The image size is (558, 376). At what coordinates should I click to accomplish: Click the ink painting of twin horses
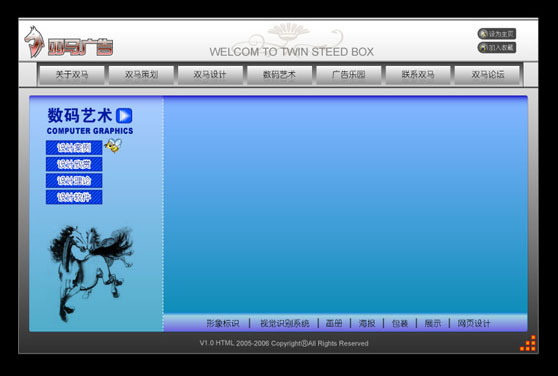(91, 272)
